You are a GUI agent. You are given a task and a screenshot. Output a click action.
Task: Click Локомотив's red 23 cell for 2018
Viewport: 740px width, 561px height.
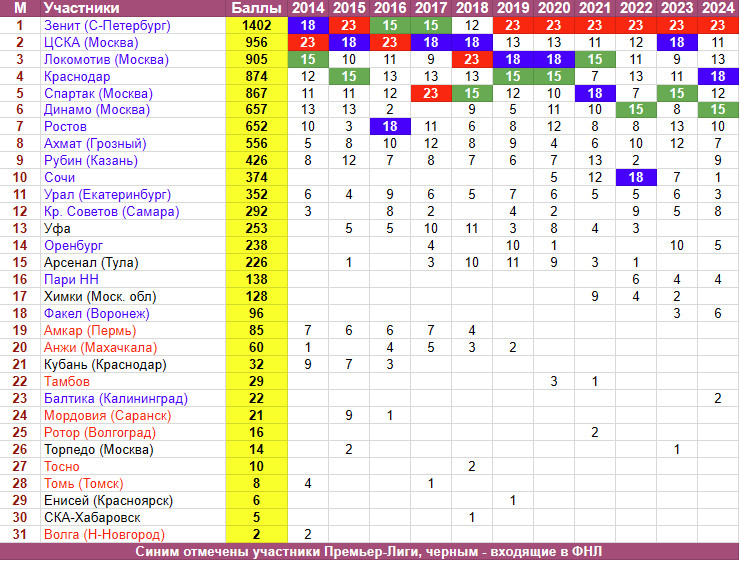tap(471, 59)
